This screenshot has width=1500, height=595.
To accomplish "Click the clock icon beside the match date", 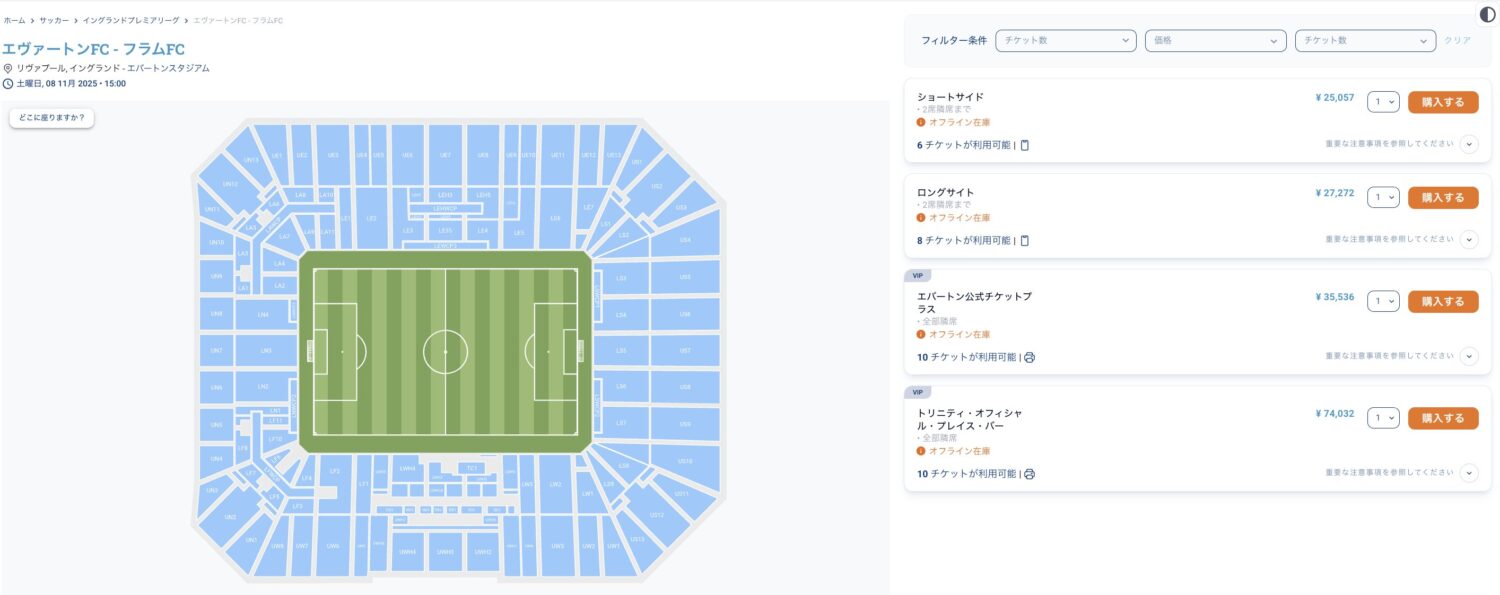I will pos(8,84).
